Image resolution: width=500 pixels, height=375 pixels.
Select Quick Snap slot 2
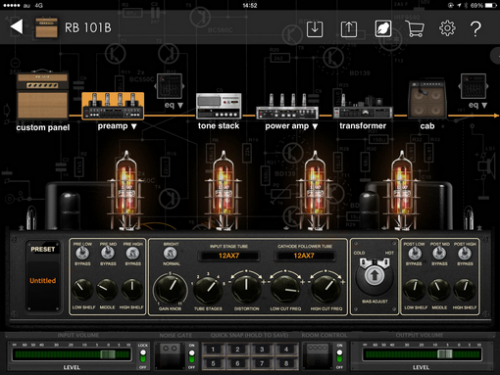(237, 349)
